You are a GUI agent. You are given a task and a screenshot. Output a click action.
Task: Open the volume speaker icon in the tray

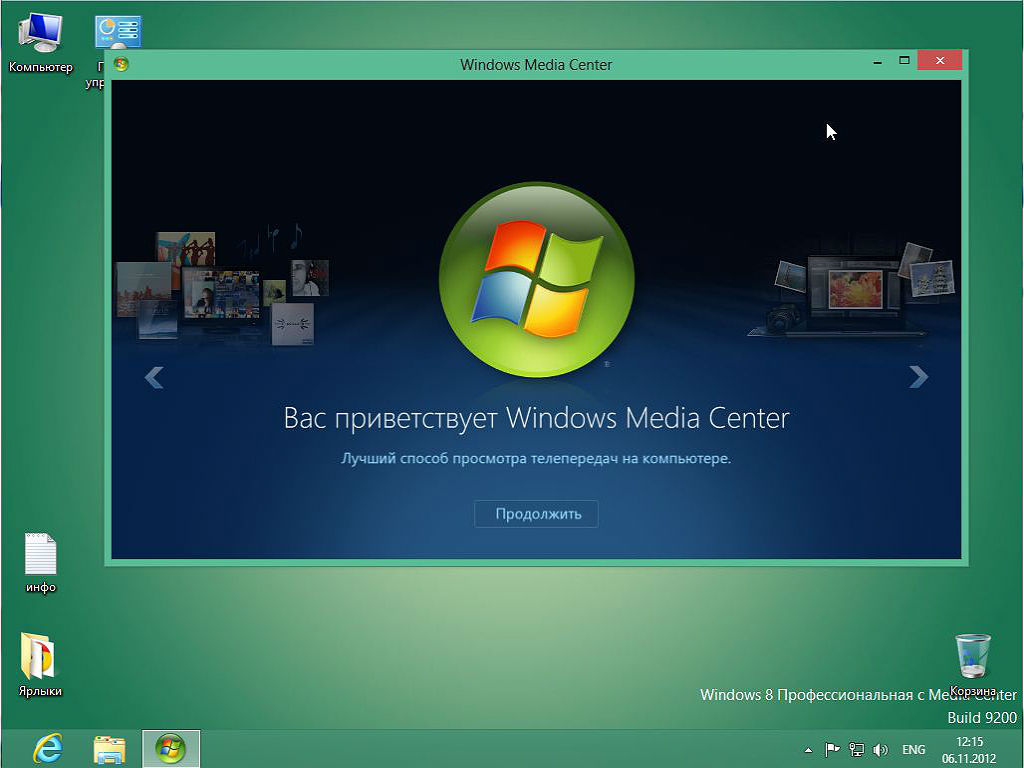[x=880, y=750]
